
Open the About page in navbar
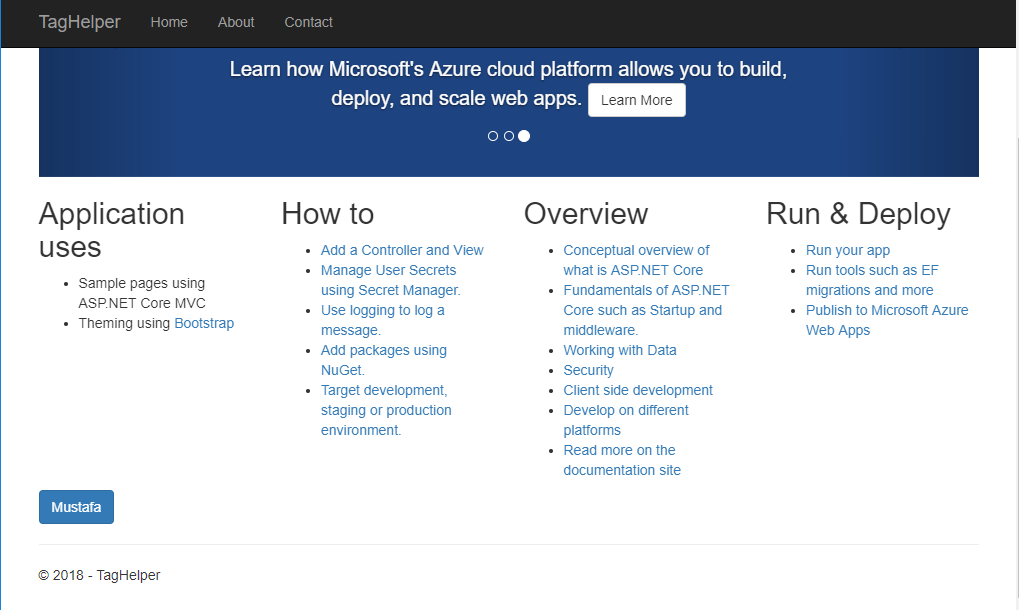point(236,22)
